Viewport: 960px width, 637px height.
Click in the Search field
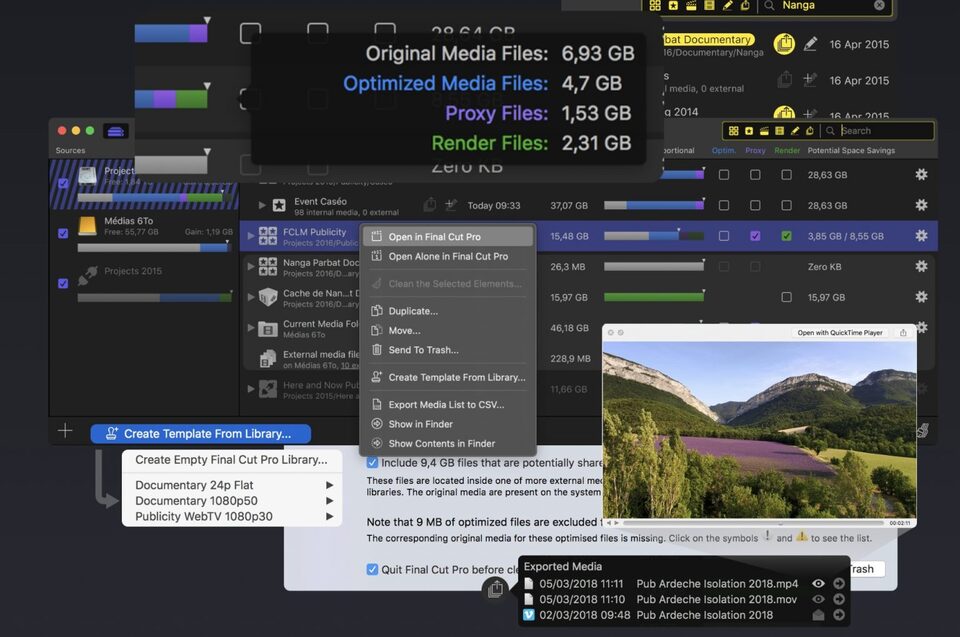[x=883, y=131]
